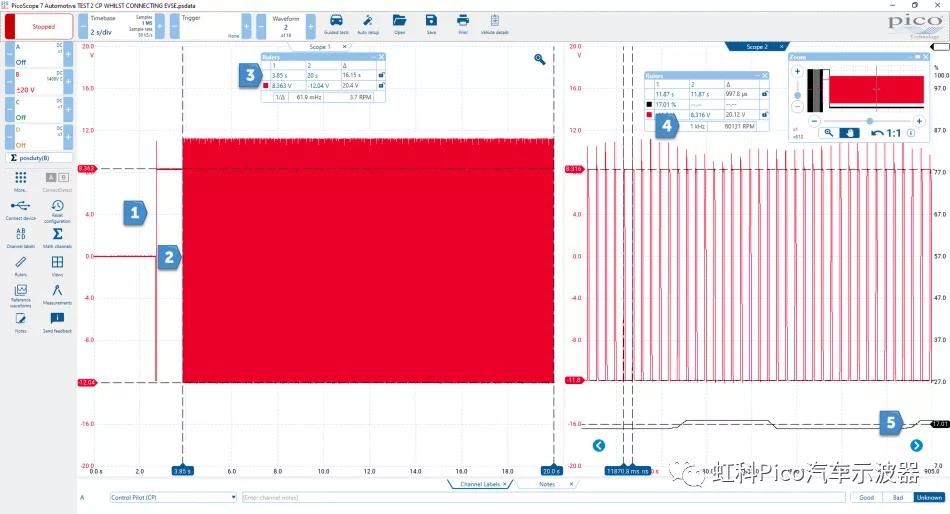Open Waveform 2 of 18 buffer navigator
Image resolution: width=950 pixels, height=514 pixels.
pyautogui.click(x=285, y=27)
